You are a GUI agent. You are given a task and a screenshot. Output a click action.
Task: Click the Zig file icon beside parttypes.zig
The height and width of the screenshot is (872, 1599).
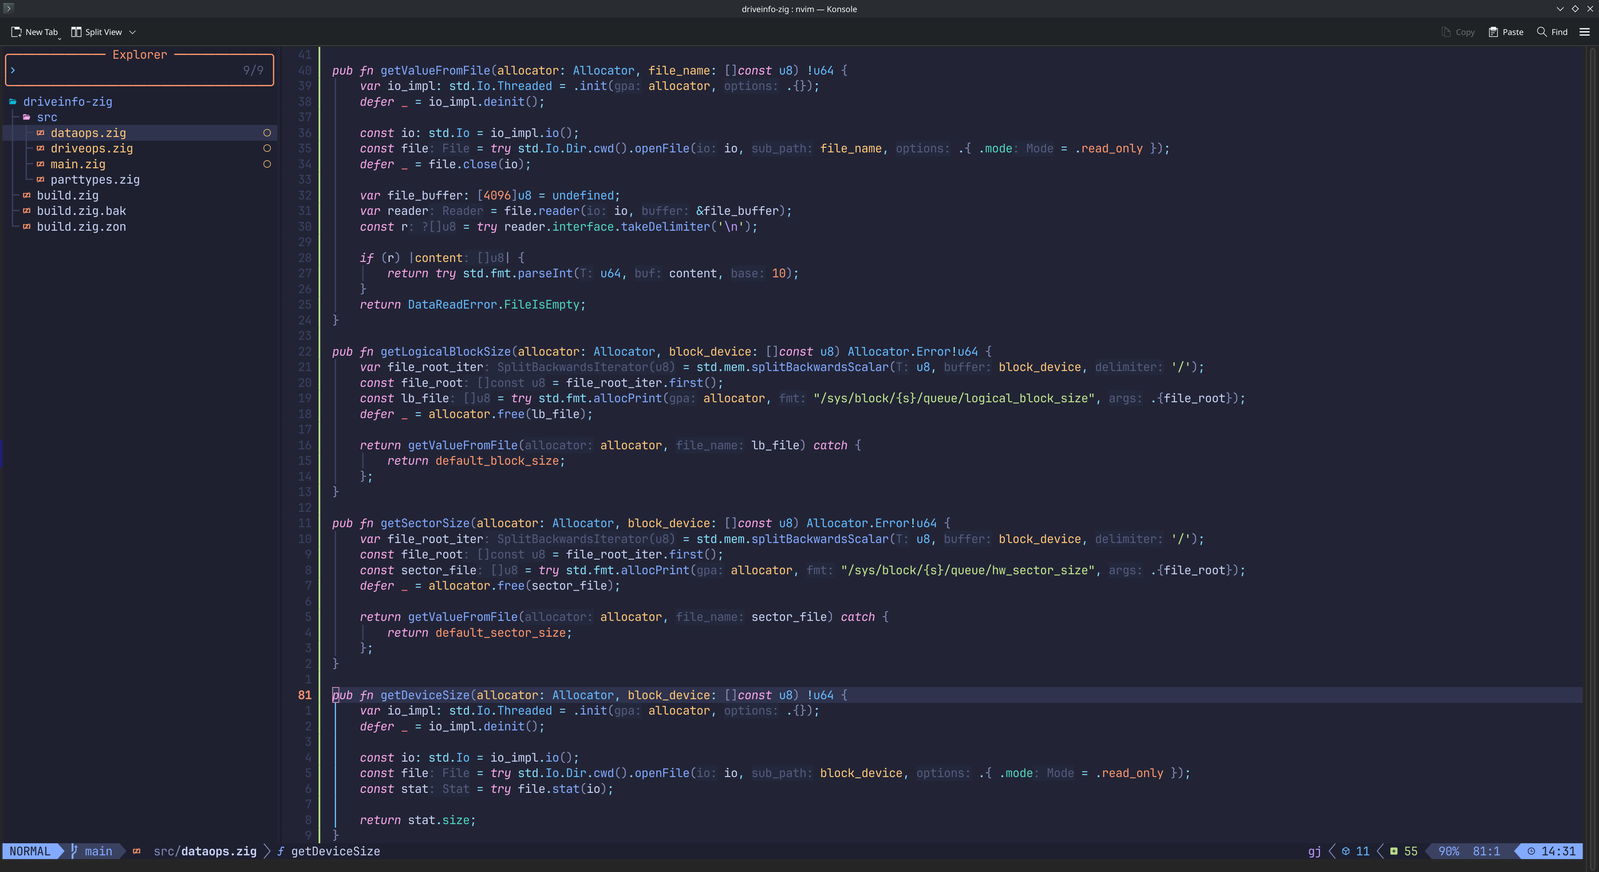(x=40, y=180)
